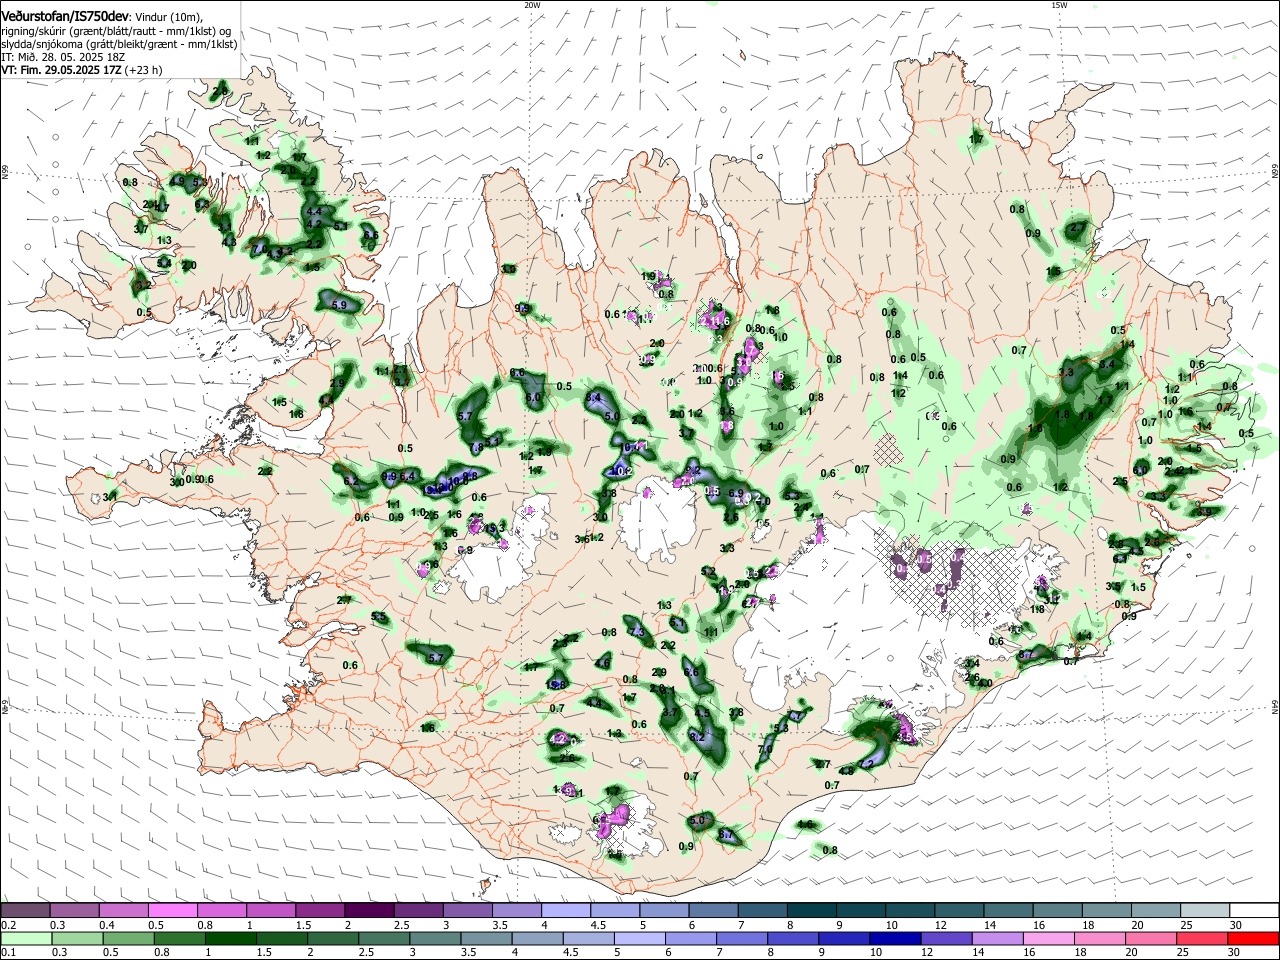Image resolution: width=1280 pixels, height=960 pixels.
Task: Click the 'slydda/snjókoma' legend description line
Action: tap(119, 44)
